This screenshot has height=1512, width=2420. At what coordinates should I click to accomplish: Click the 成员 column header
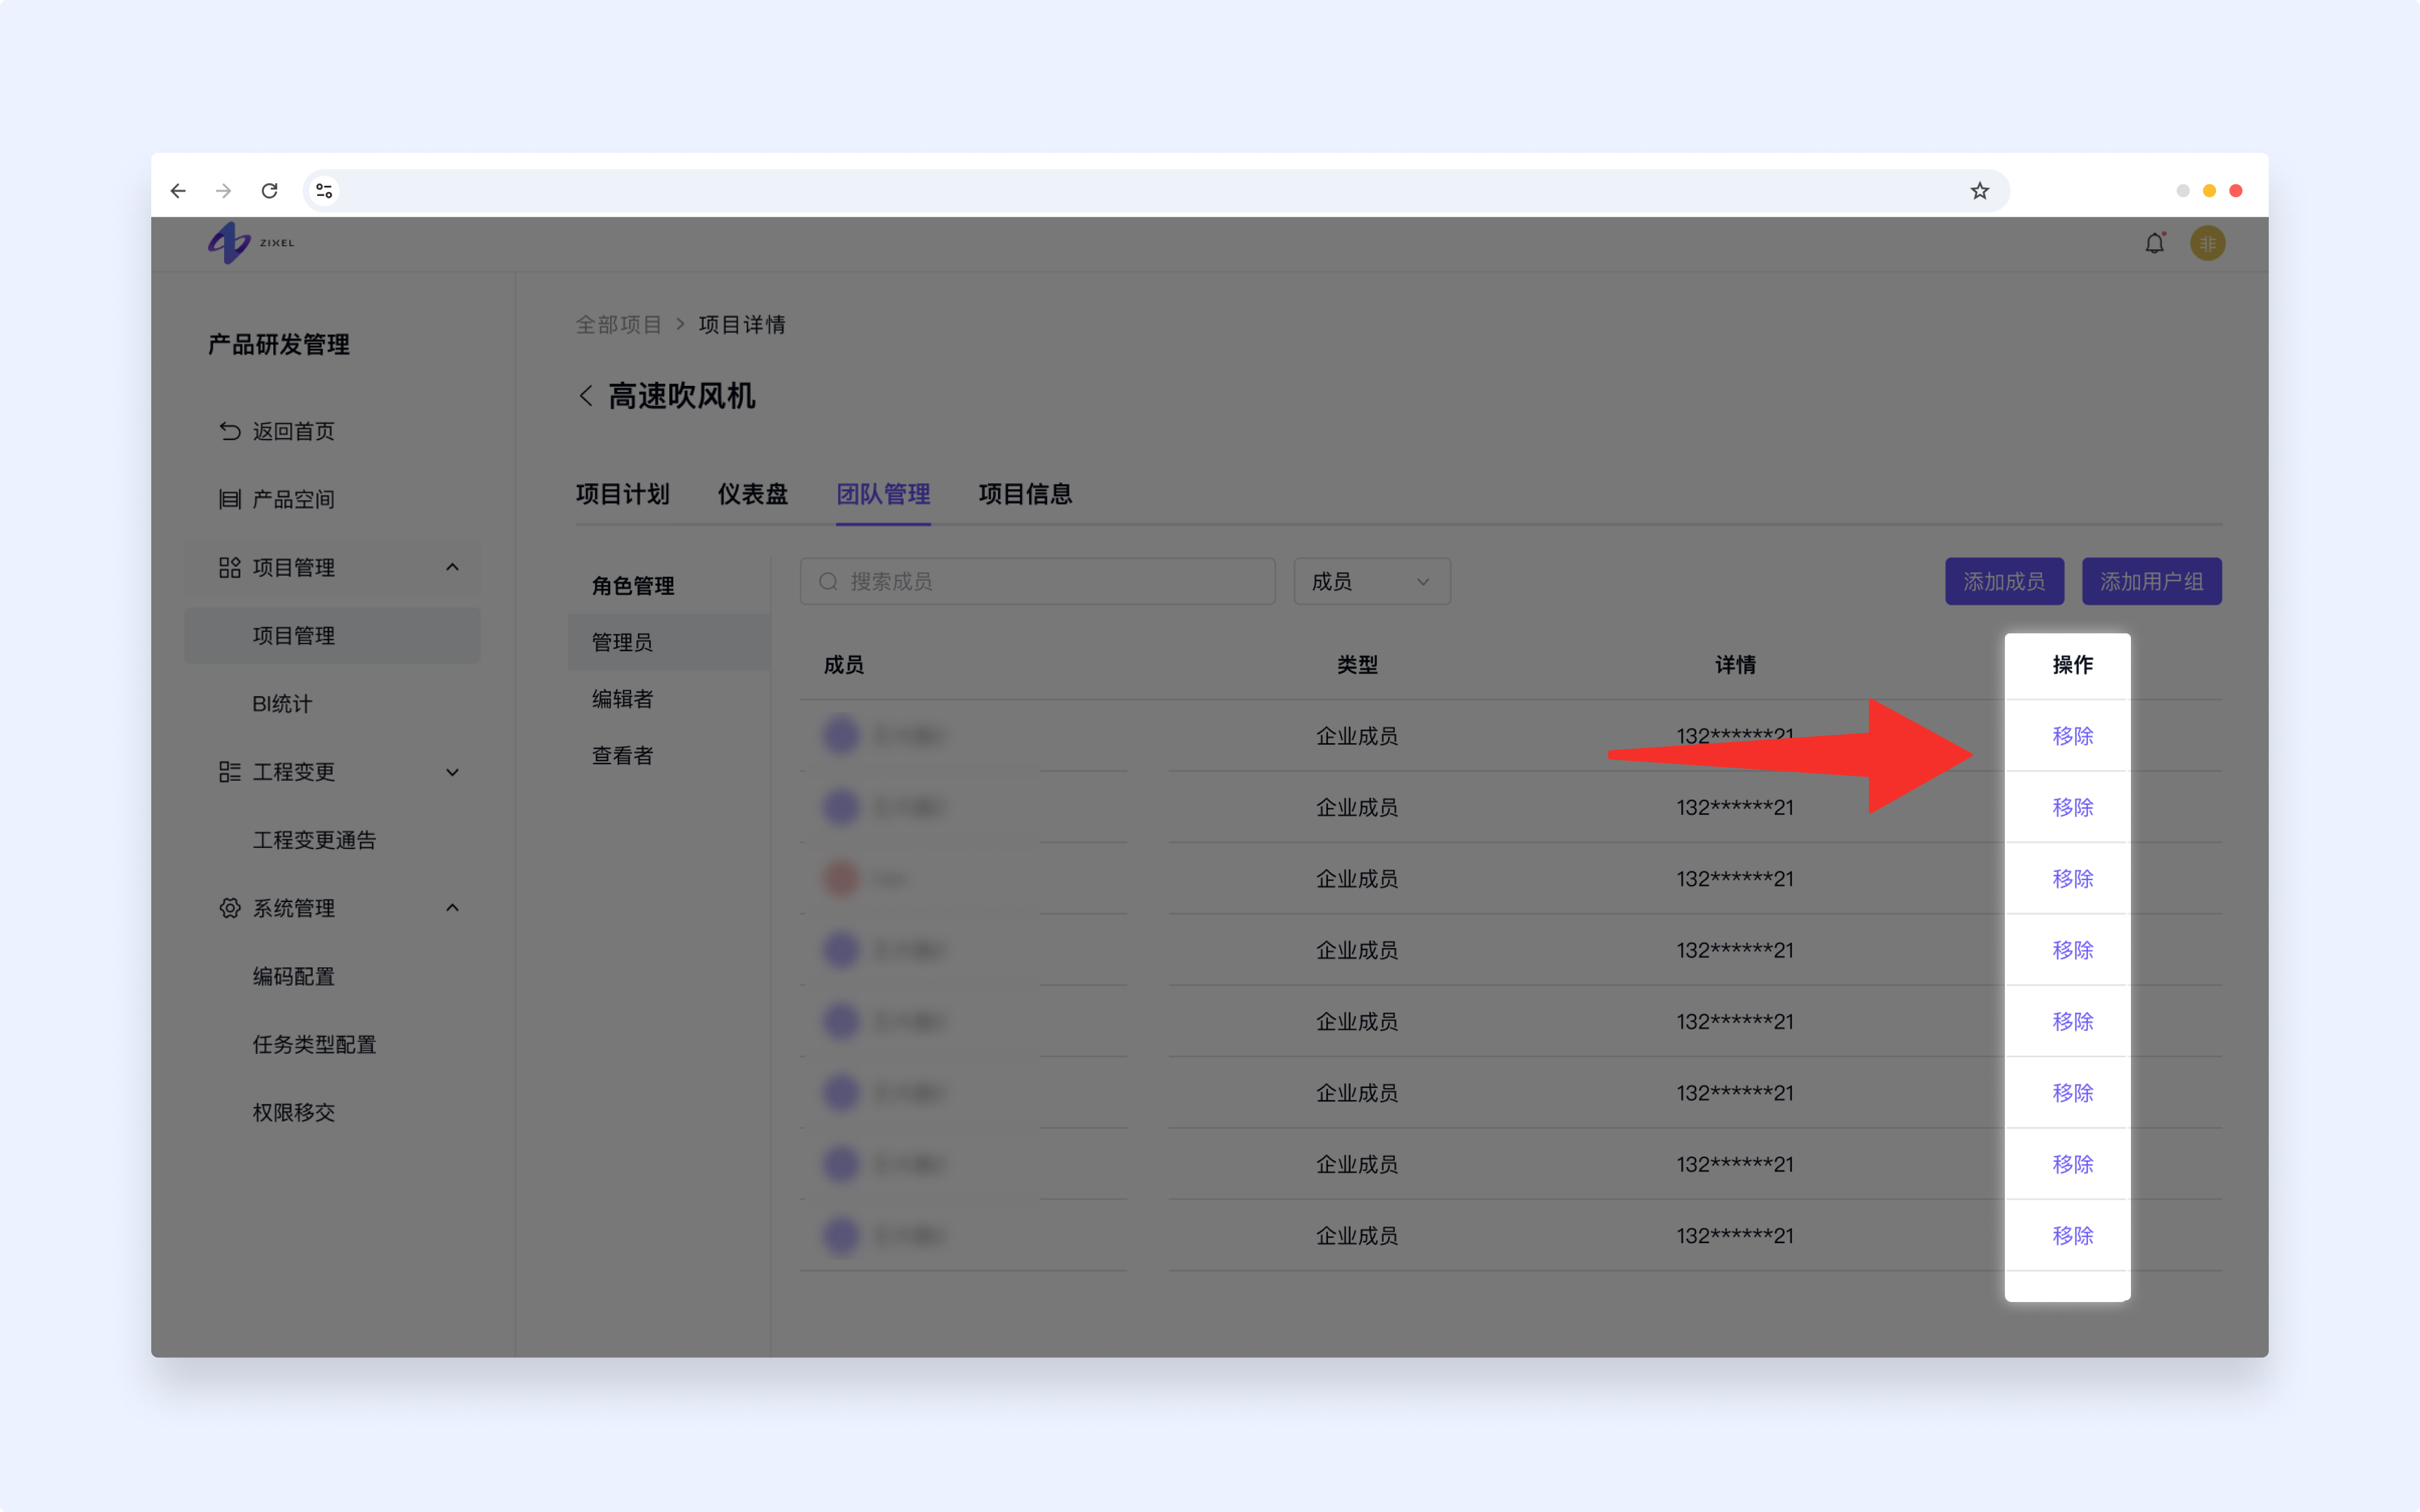point(843,665)
